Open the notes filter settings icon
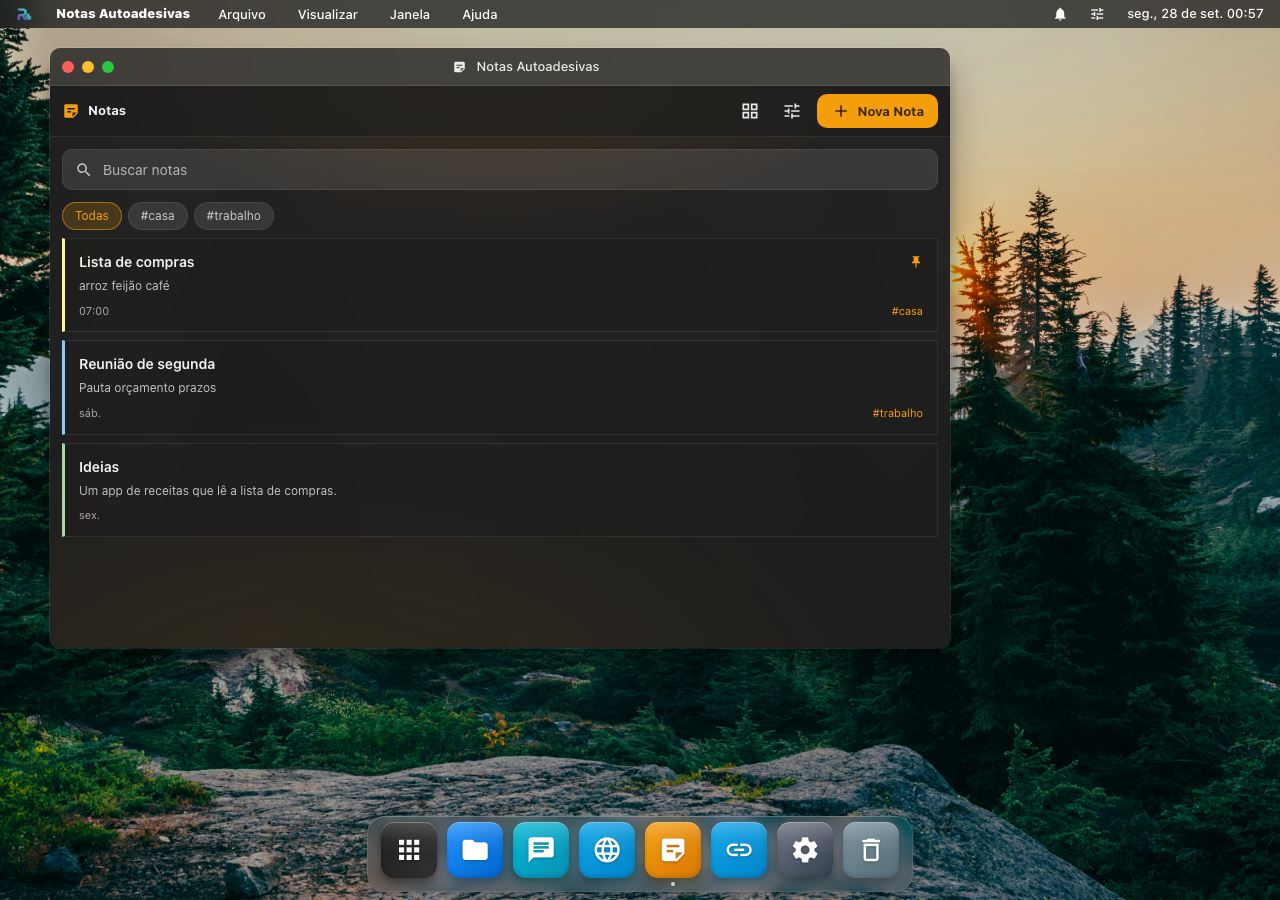 point(792,111)
